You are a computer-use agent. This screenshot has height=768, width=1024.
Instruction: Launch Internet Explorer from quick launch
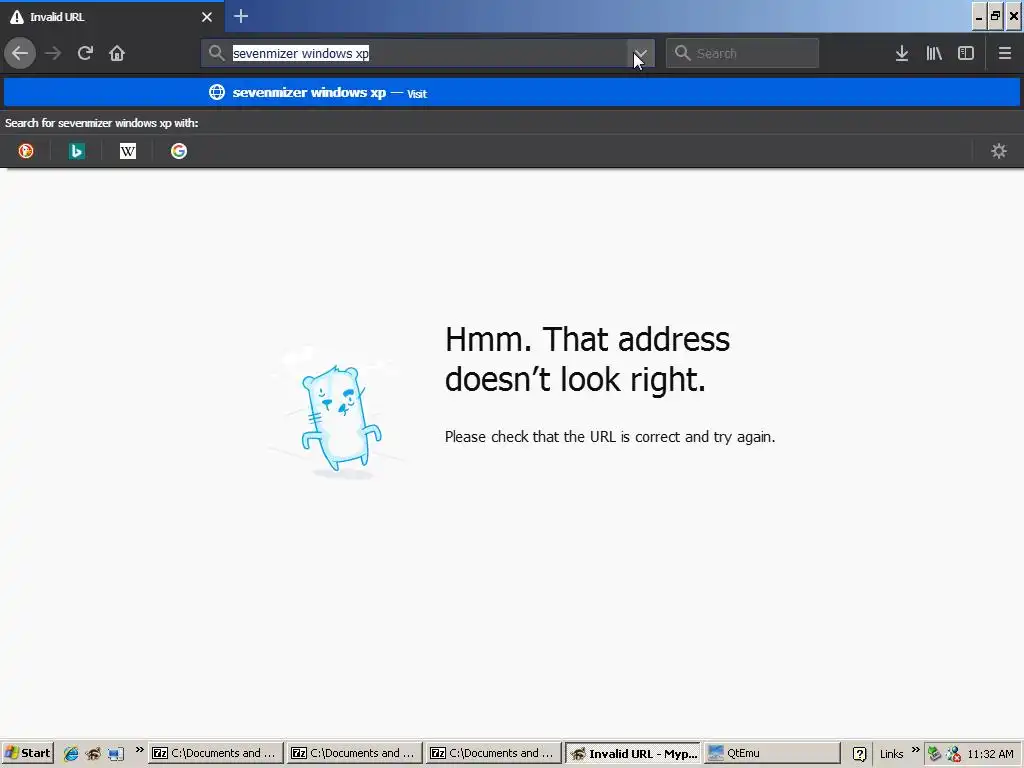tap(71, 754)
